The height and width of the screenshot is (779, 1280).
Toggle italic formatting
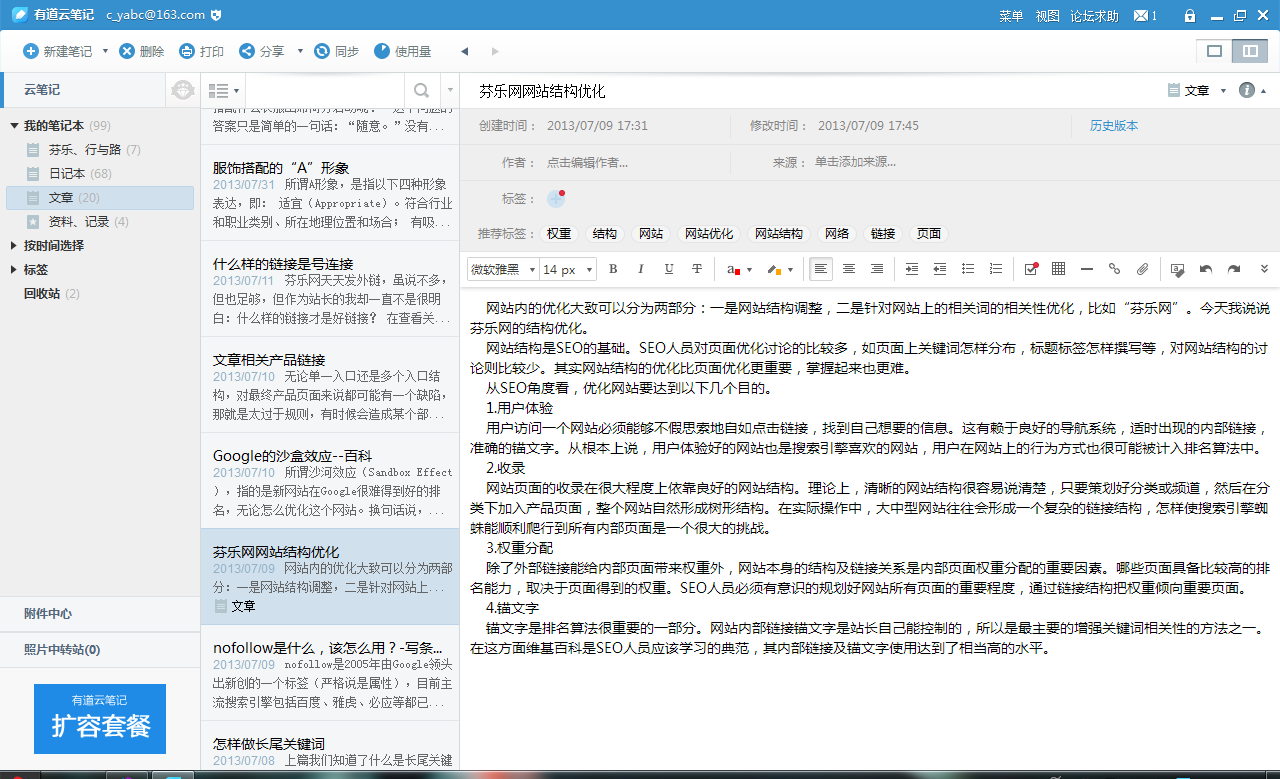point(640,268)
